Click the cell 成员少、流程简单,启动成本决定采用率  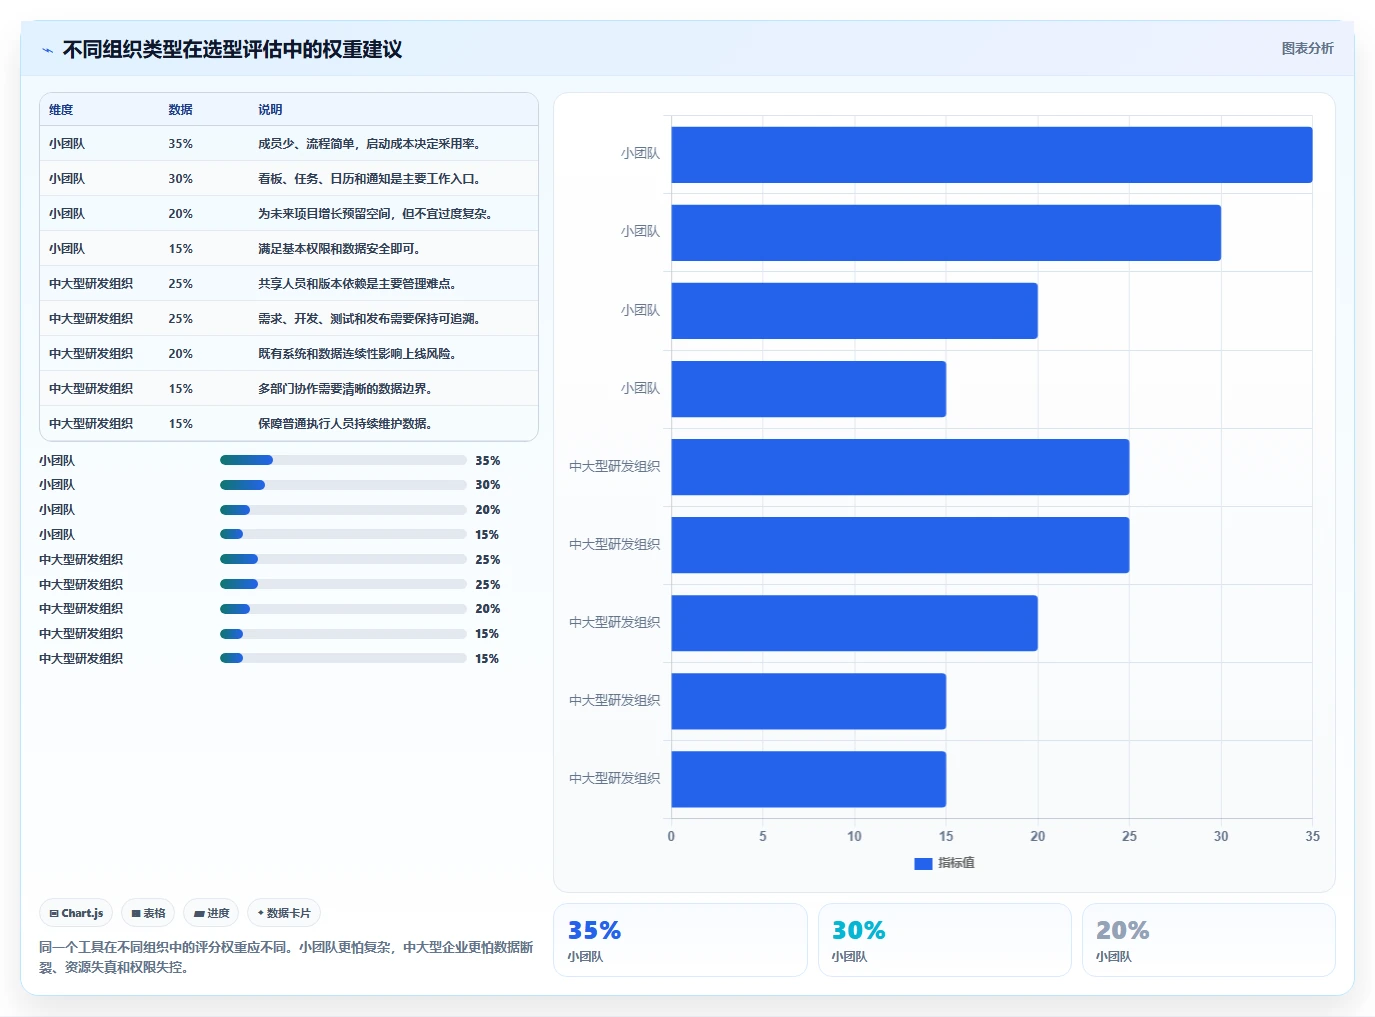pos(371,144)
